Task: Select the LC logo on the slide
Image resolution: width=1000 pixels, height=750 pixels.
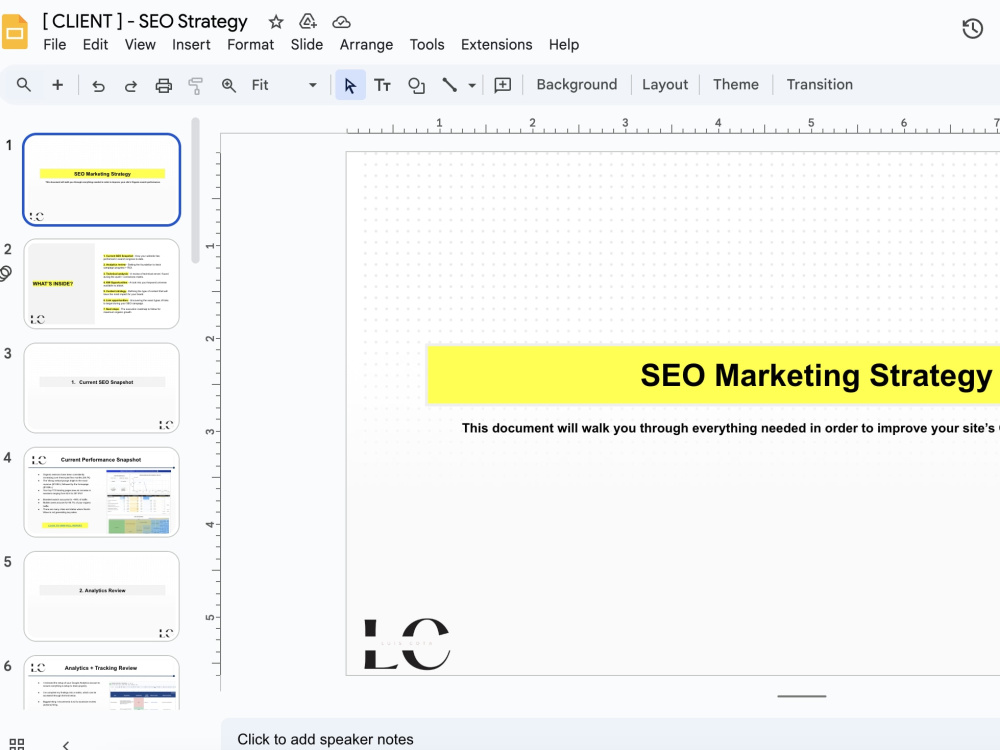Action: pos(407,644)
